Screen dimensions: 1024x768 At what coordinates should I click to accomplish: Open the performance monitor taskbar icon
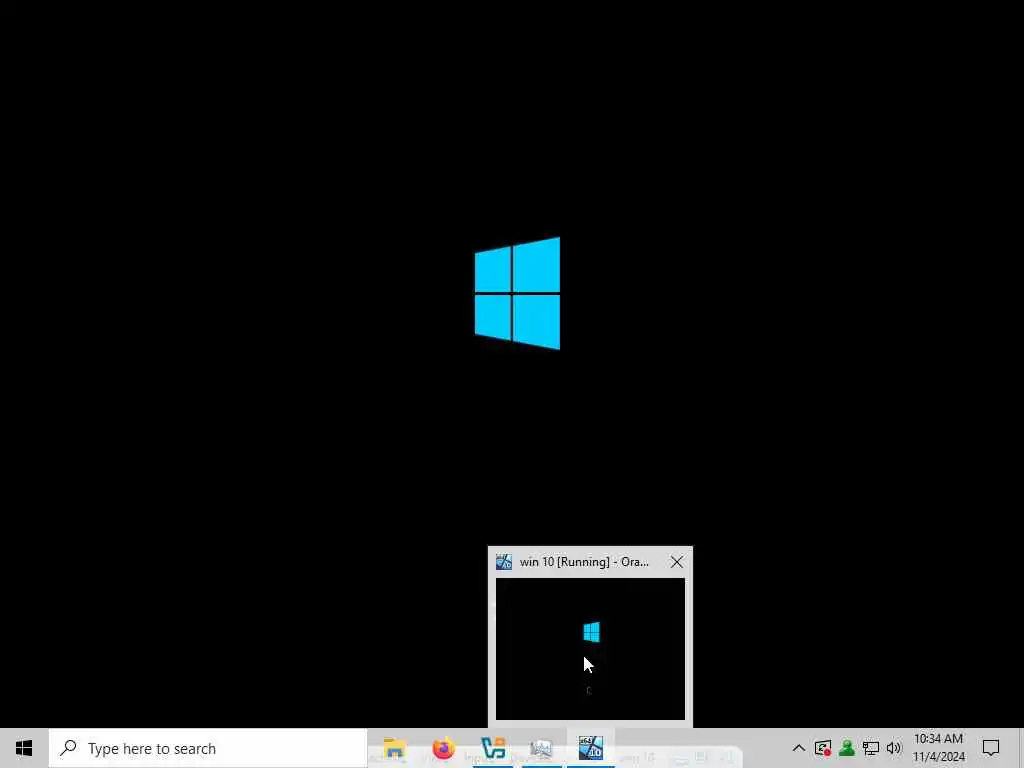(x=541, y=748)
